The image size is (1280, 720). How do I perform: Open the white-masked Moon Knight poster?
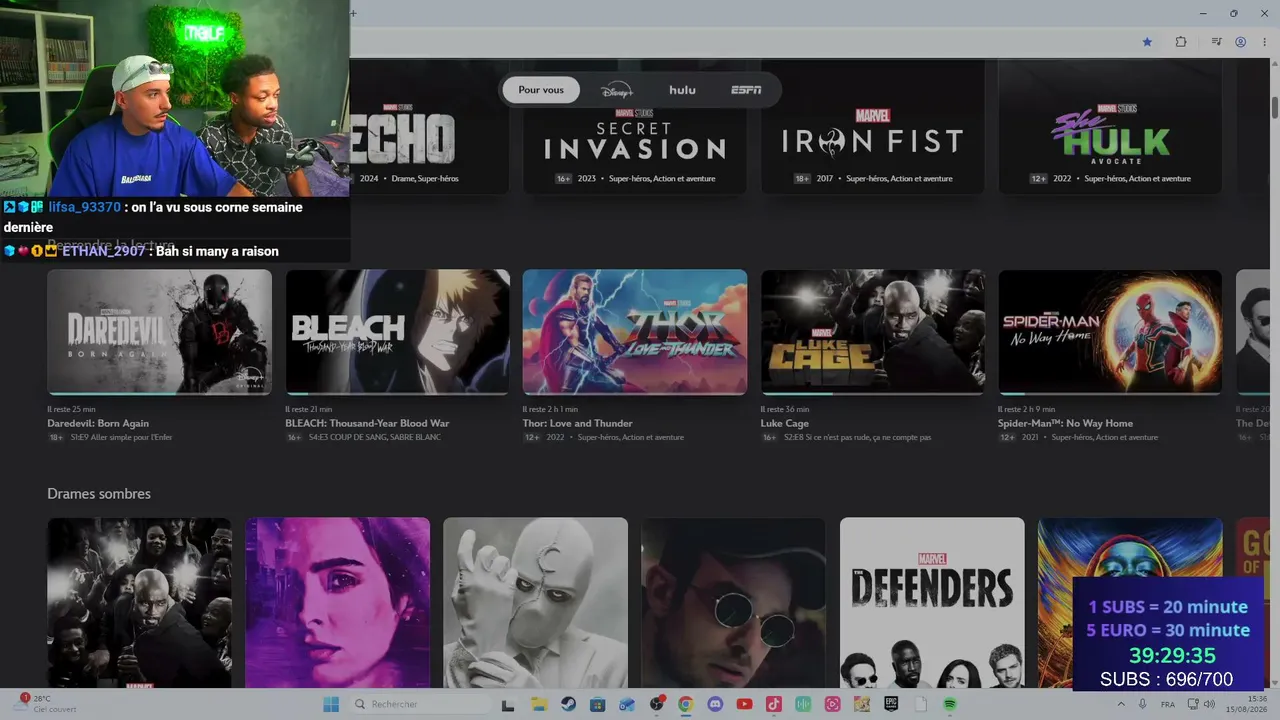535,603
